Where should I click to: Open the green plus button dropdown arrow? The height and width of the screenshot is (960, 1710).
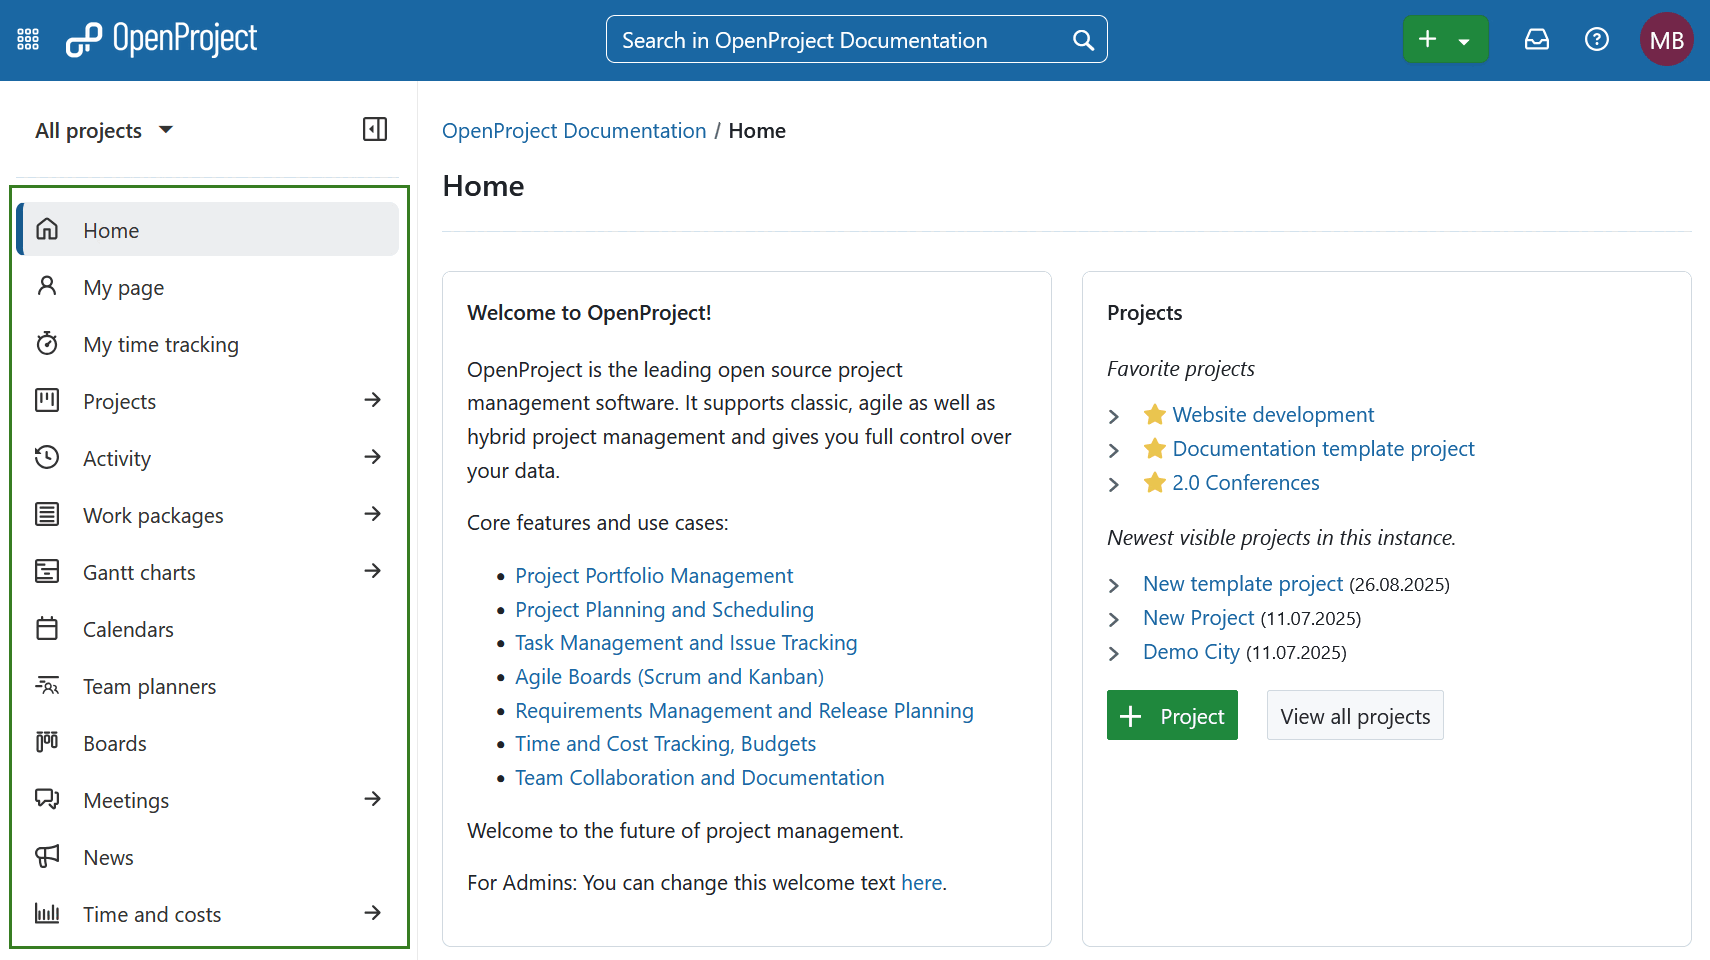click(x=1465, y=39)
